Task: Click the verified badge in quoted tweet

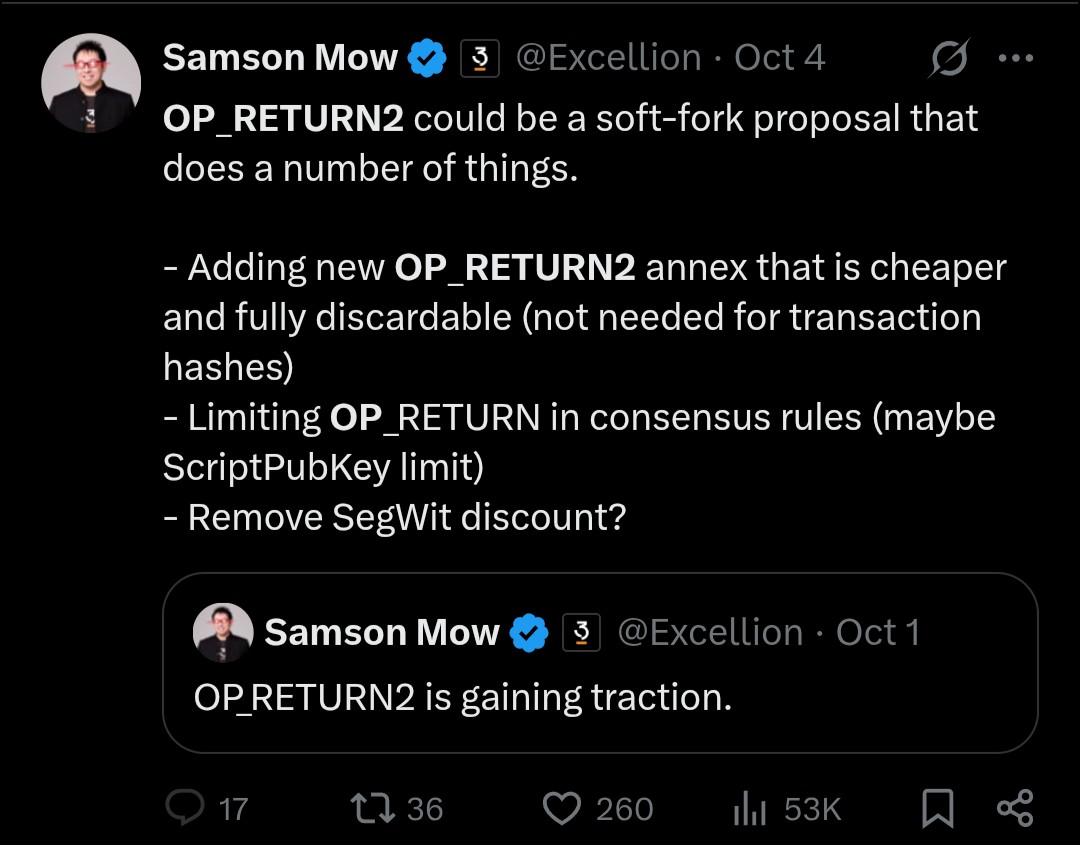Action: coord(529,633)
